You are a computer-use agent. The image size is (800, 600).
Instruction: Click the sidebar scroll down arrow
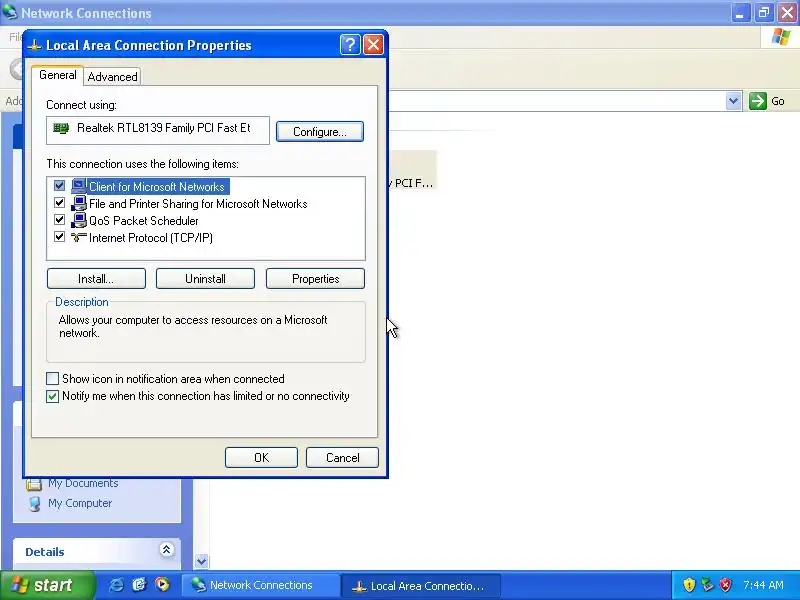202,562
